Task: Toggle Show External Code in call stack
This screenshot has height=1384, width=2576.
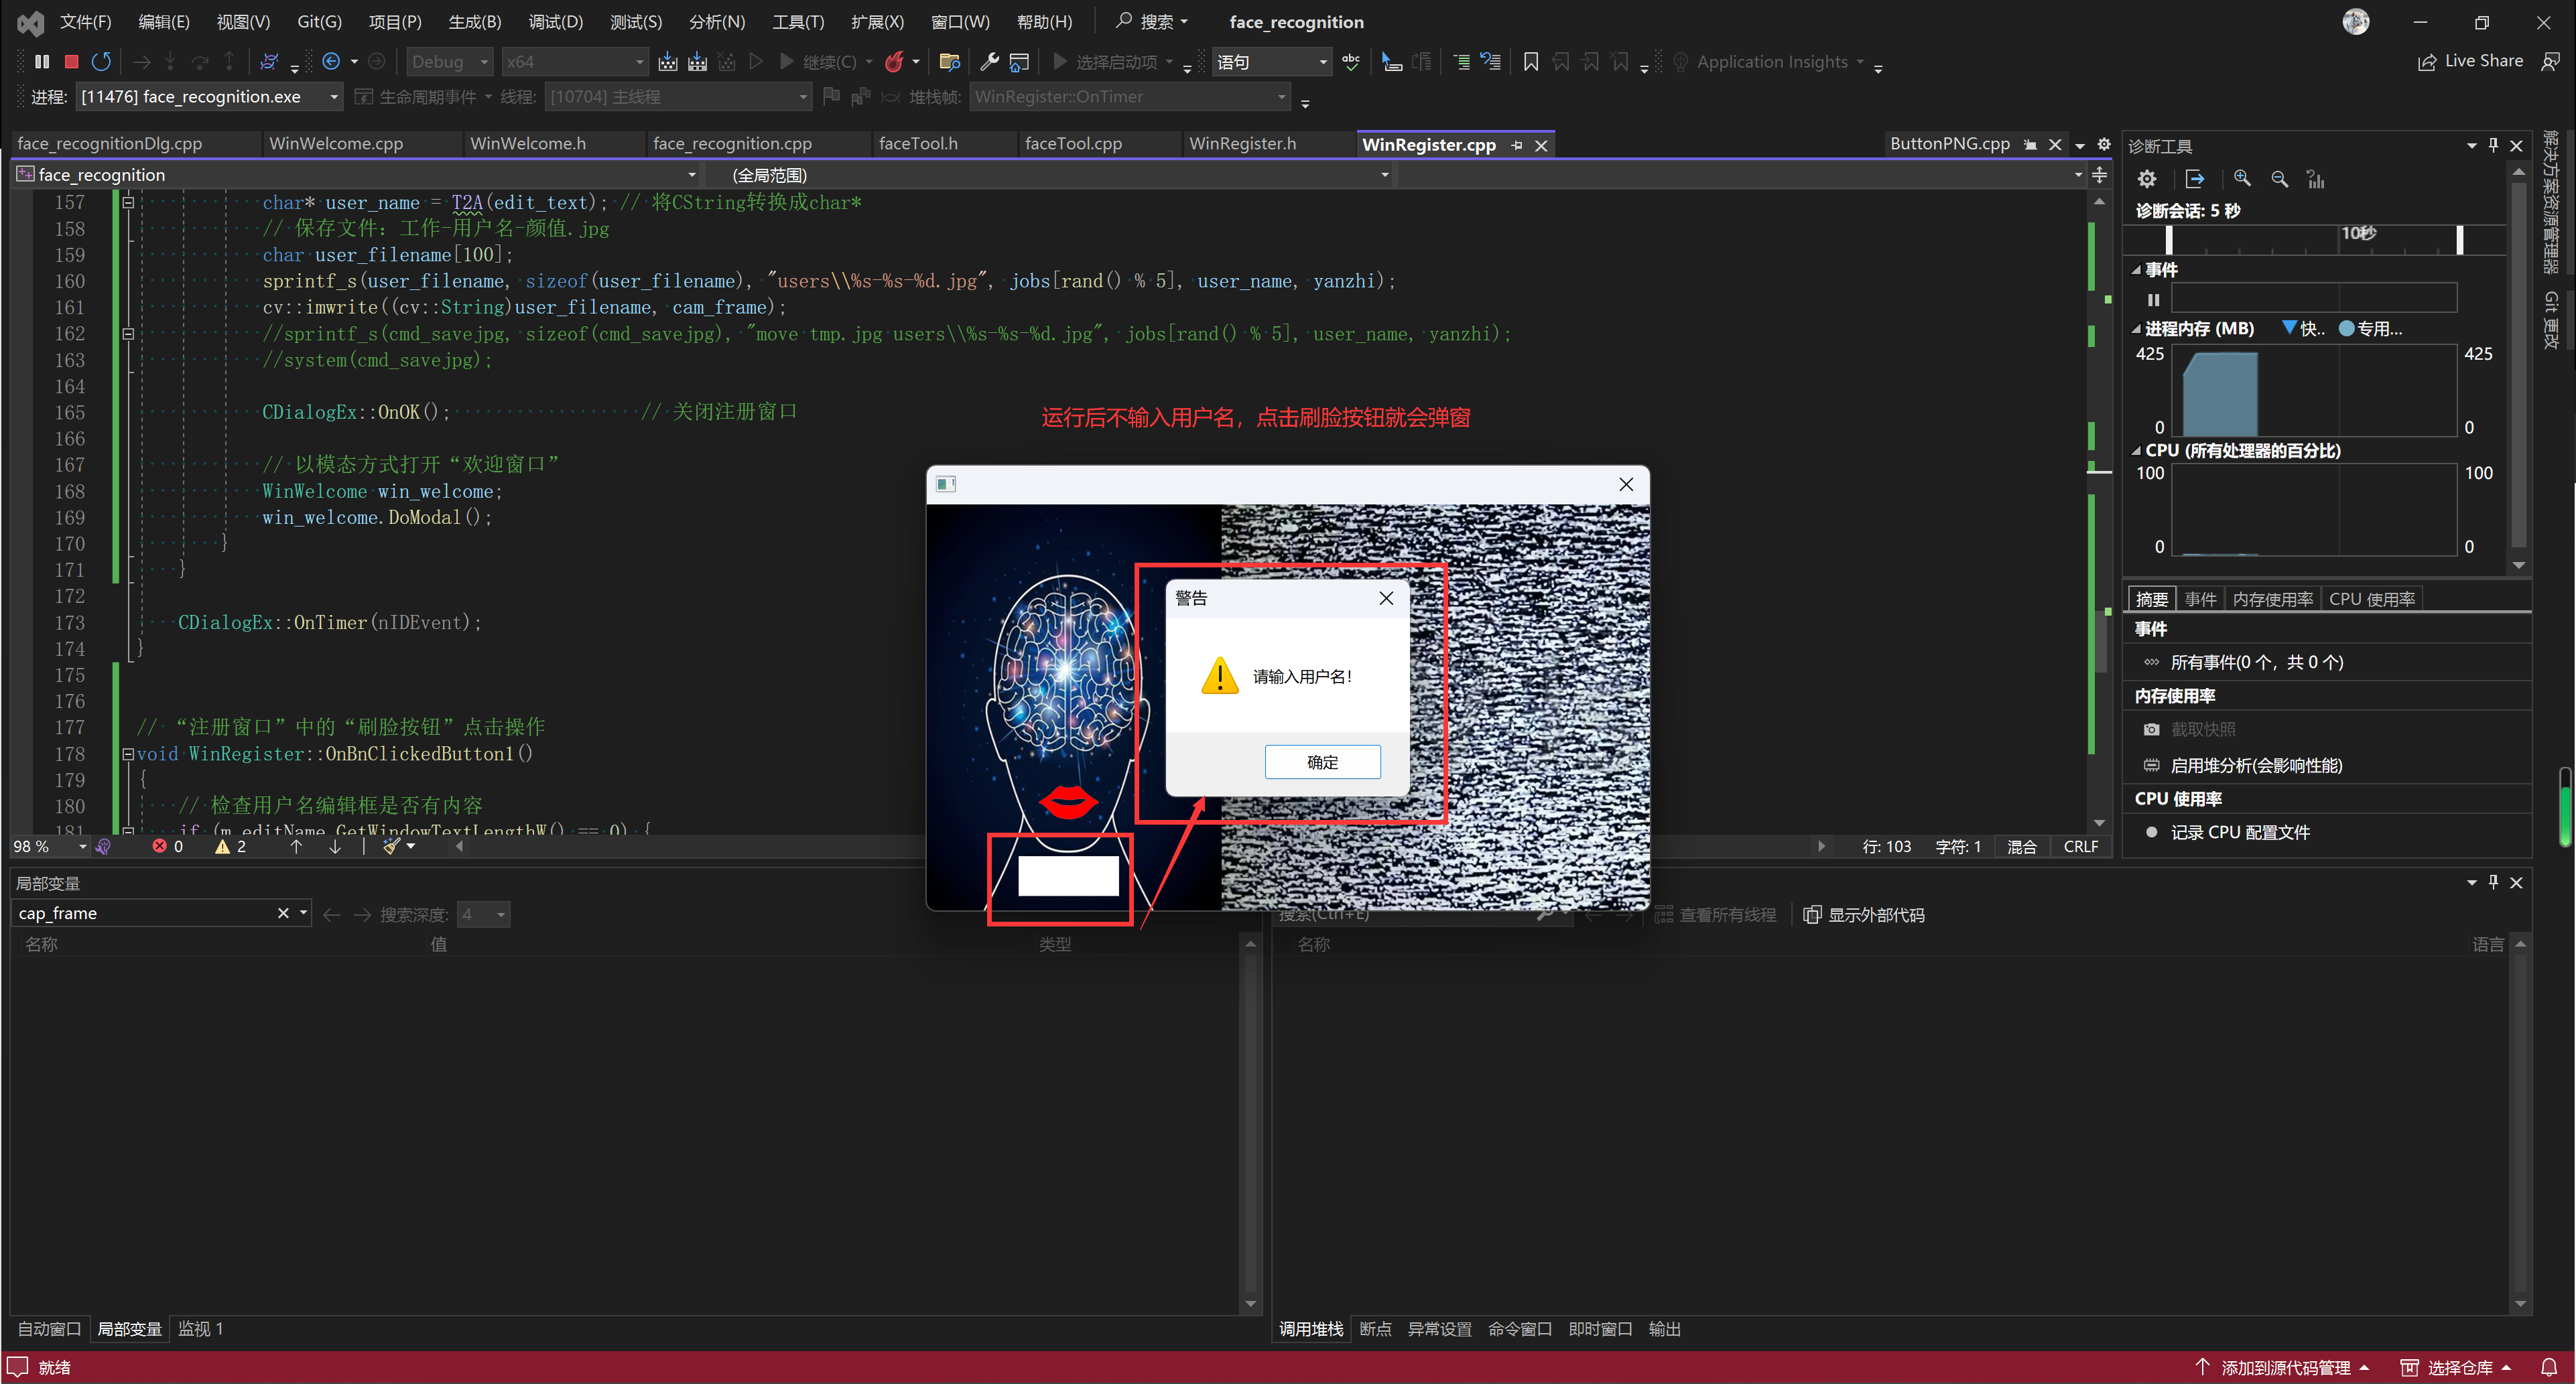Action: pyautogui.click(x=1864, y=915)
